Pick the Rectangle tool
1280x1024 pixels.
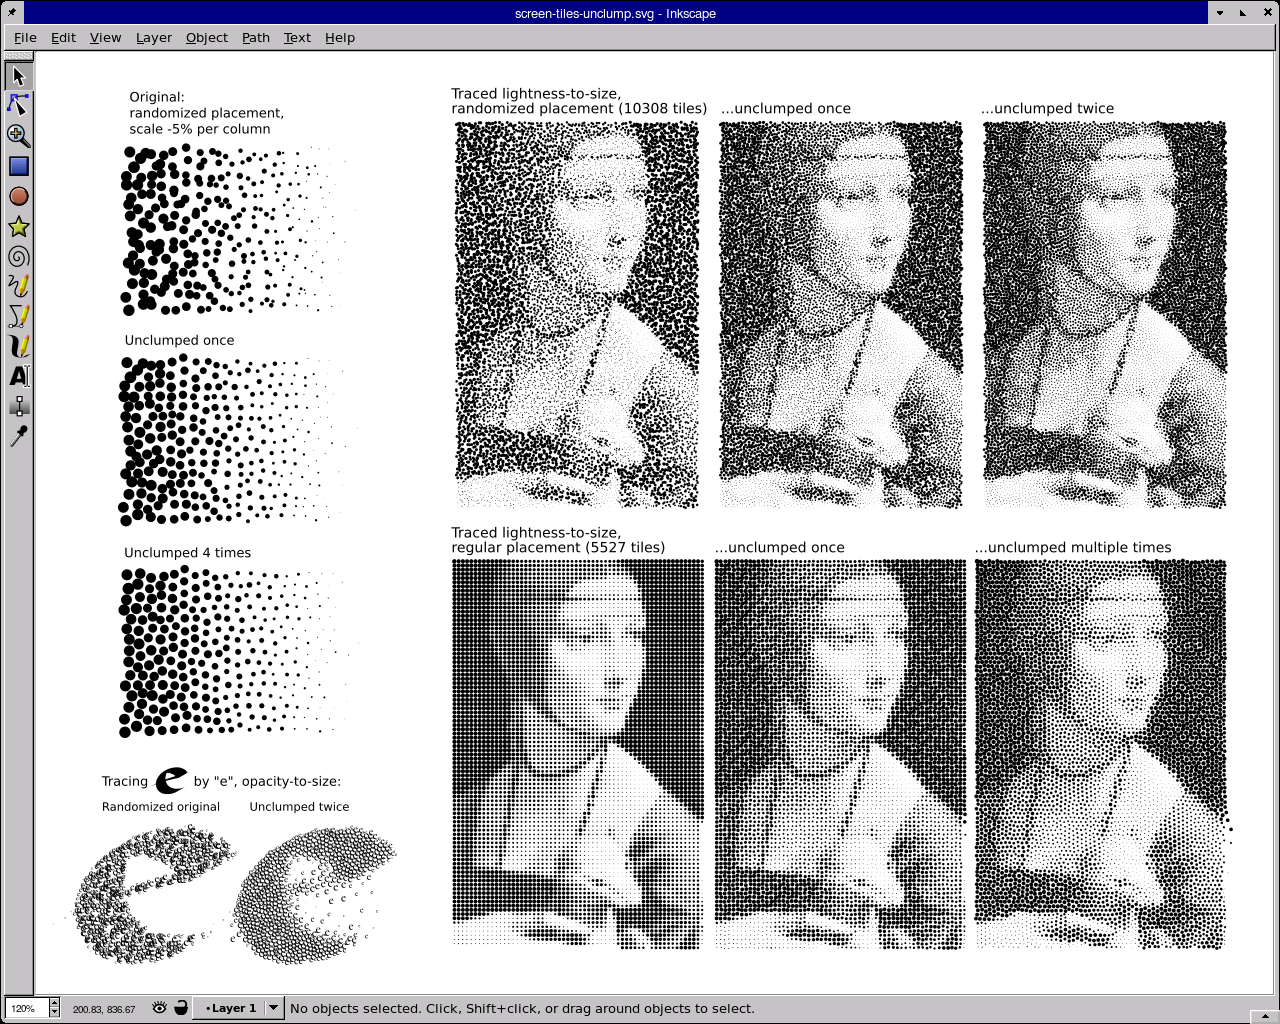[18, 166]
